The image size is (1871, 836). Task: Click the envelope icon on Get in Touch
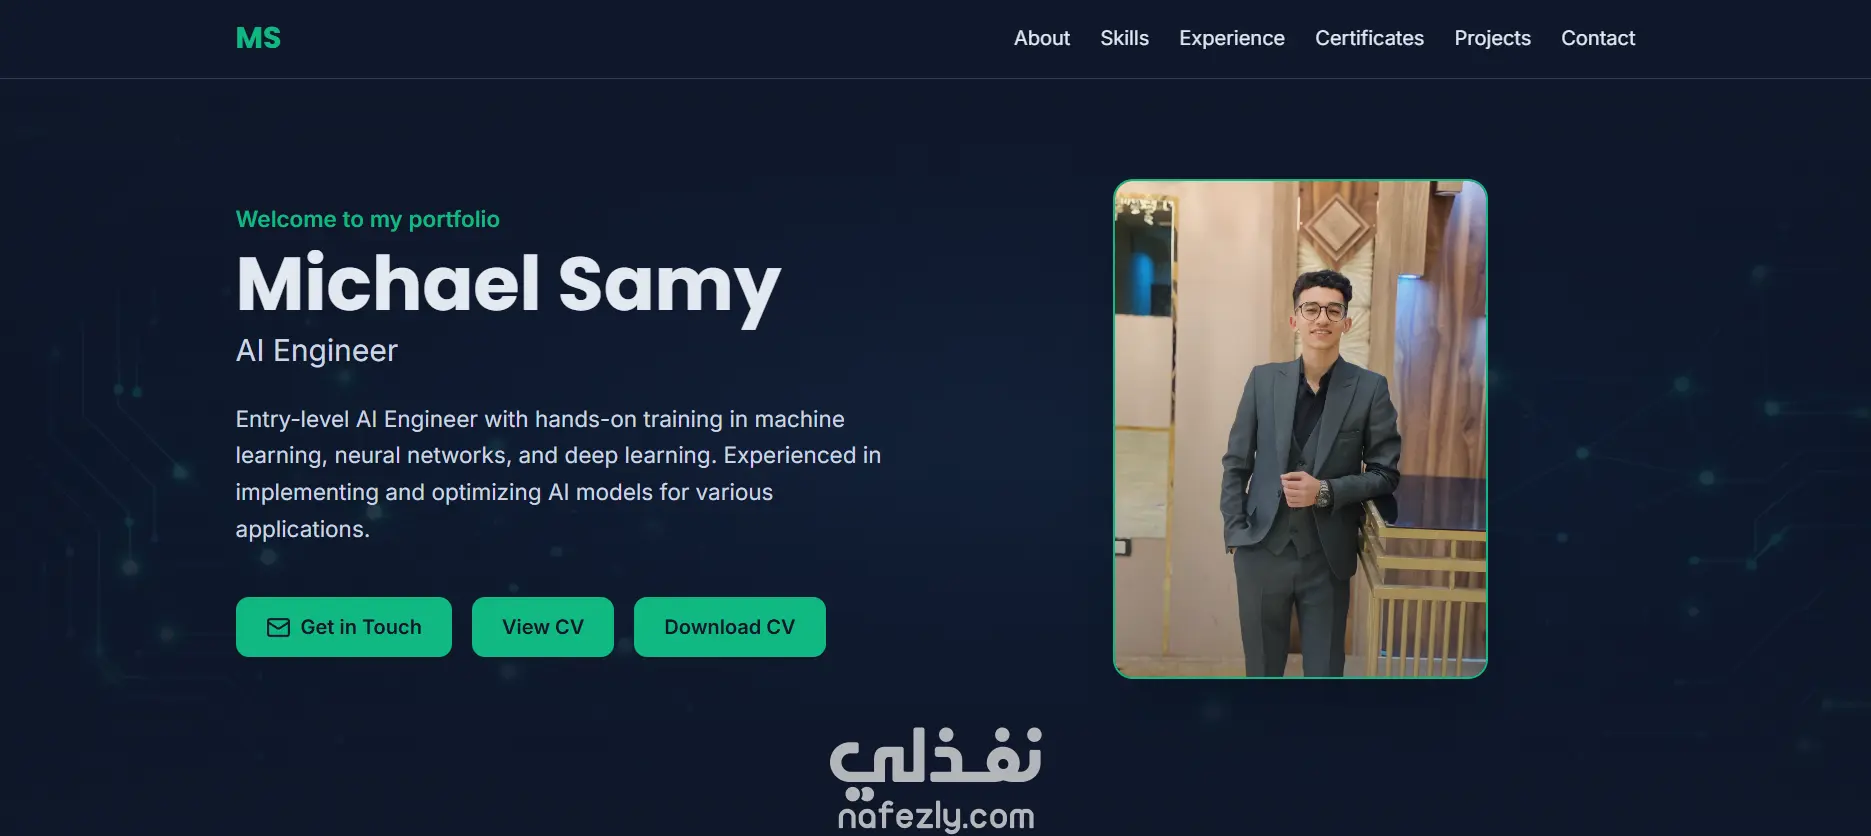point(278,627)
